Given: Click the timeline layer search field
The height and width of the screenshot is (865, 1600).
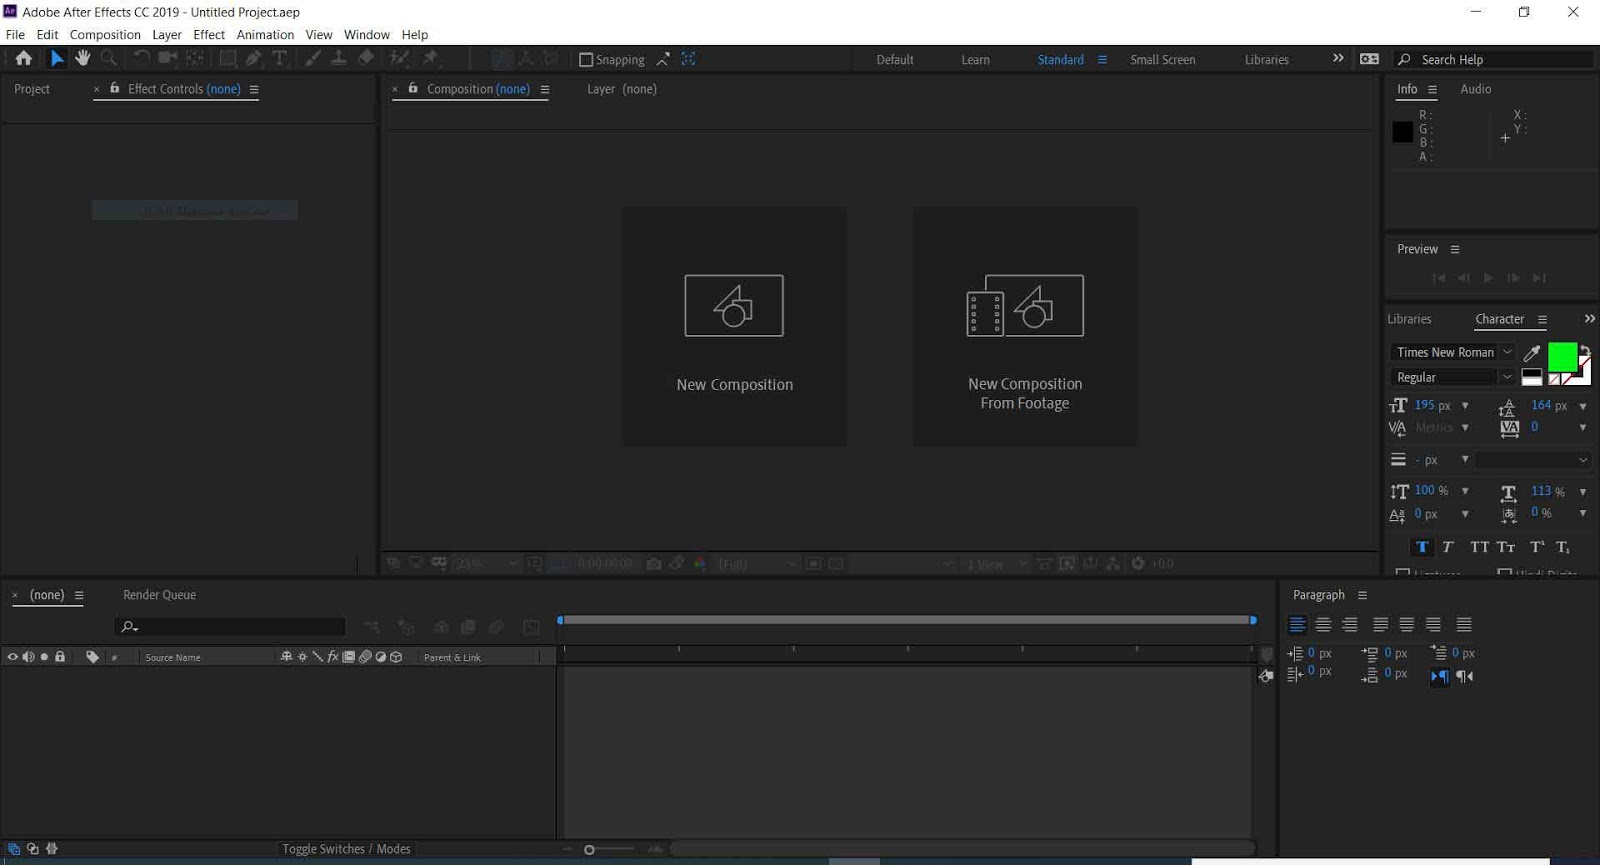Looking at the screenshot, I should 230,627.
